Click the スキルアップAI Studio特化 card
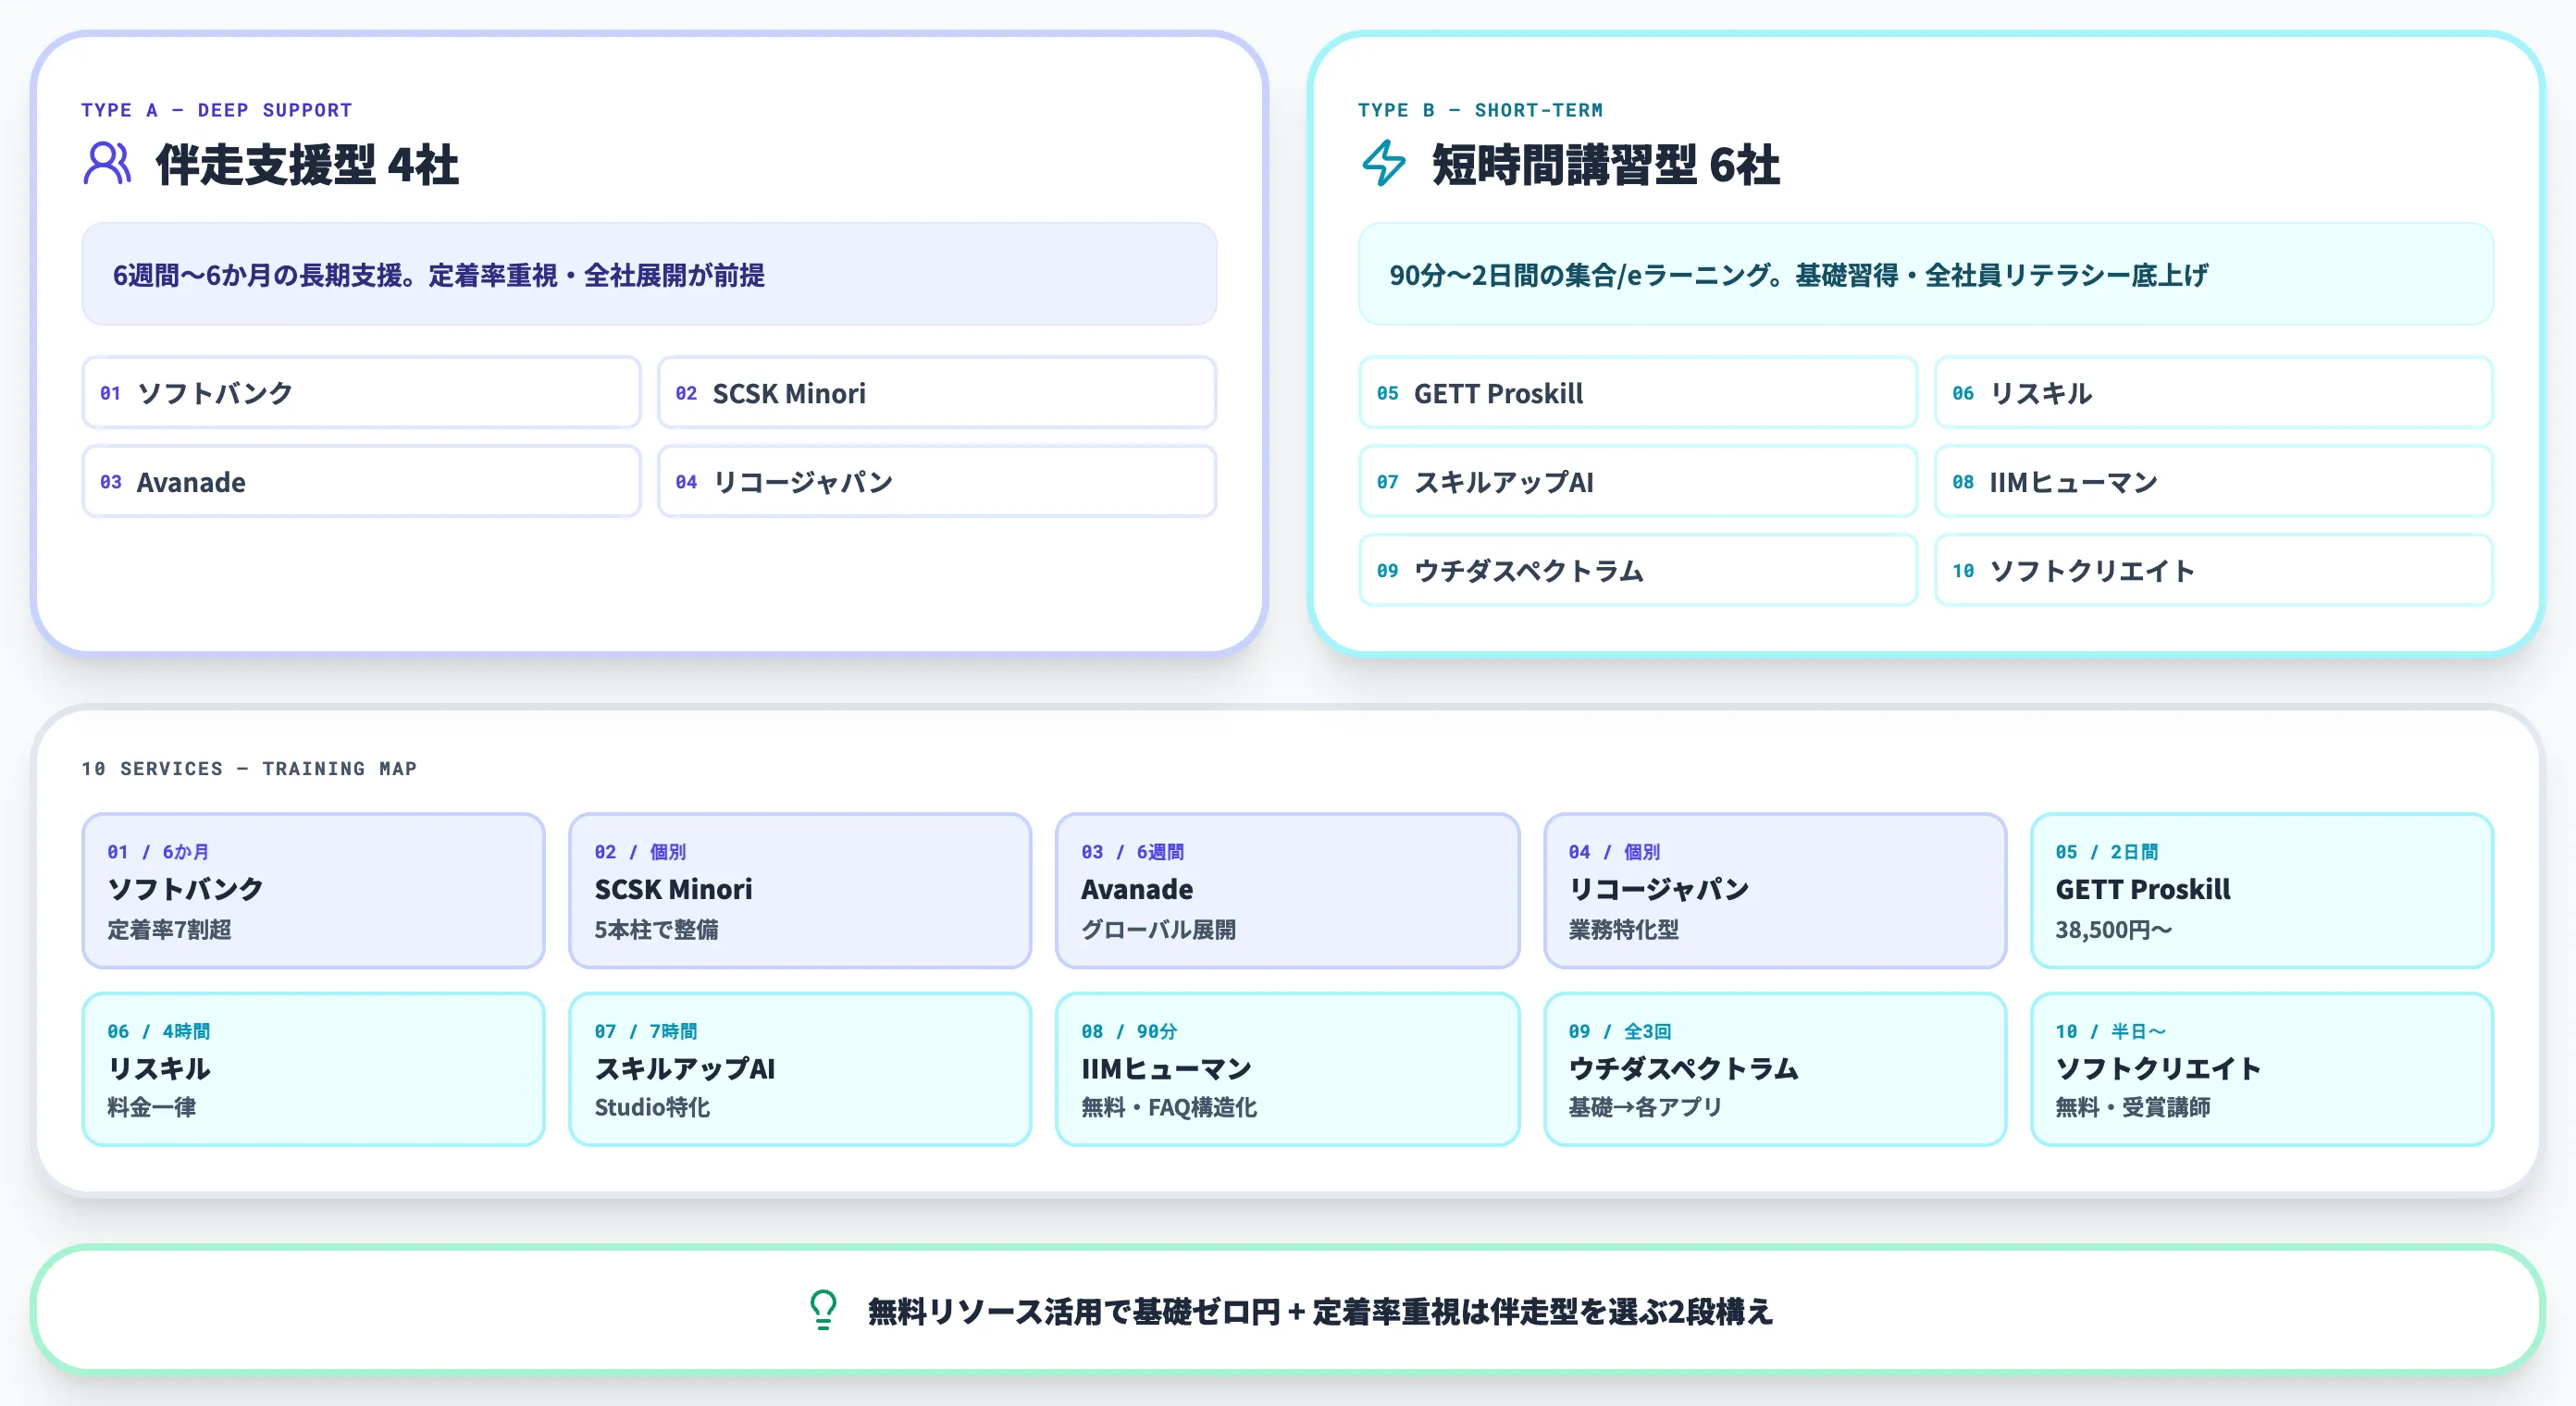Screen dimensions: 2576x1406 [x=800, y=1069]
